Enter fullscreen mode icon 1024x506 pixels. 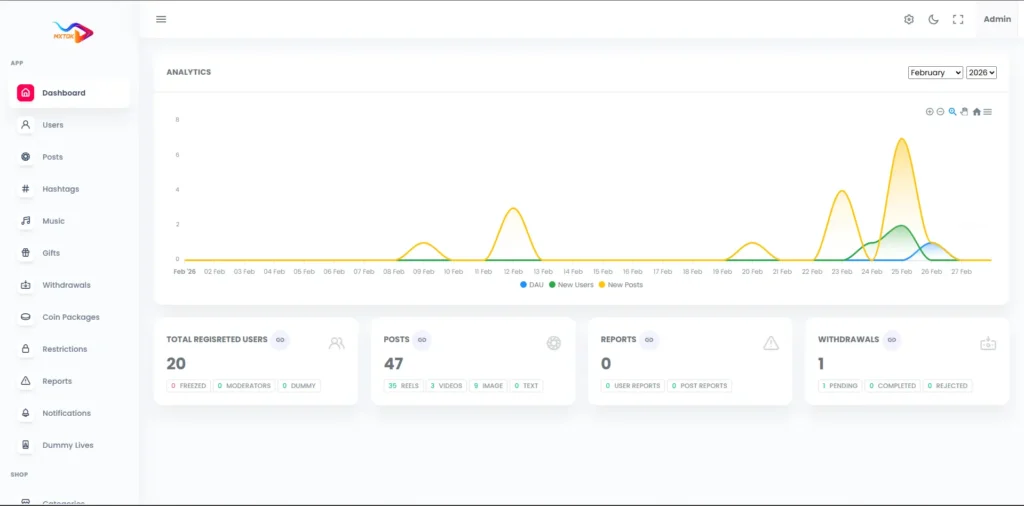click(x=958, y=20)
